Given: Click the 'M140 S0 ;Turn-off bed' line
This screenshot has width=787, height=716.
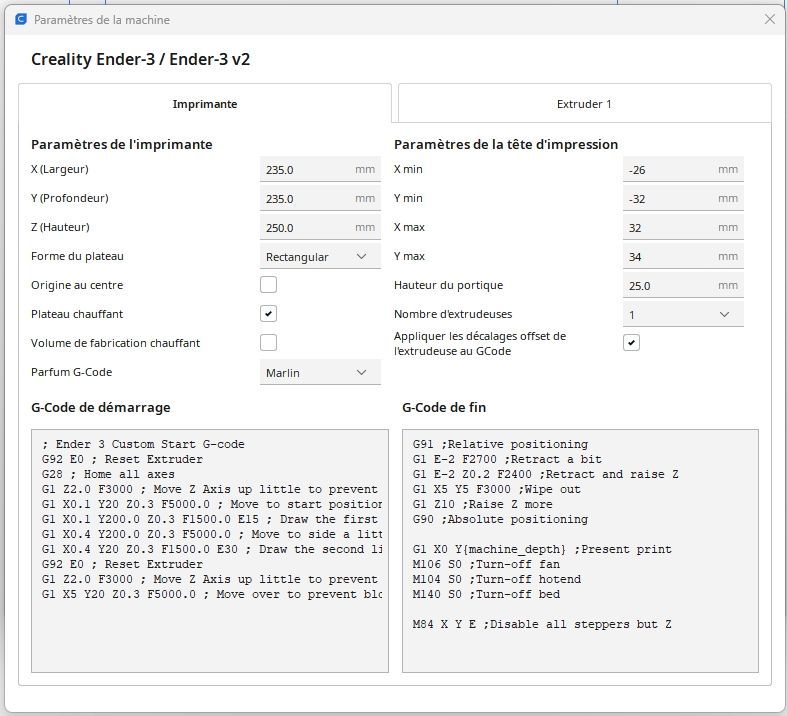Looking at the screenshot, I should [486, 594].
